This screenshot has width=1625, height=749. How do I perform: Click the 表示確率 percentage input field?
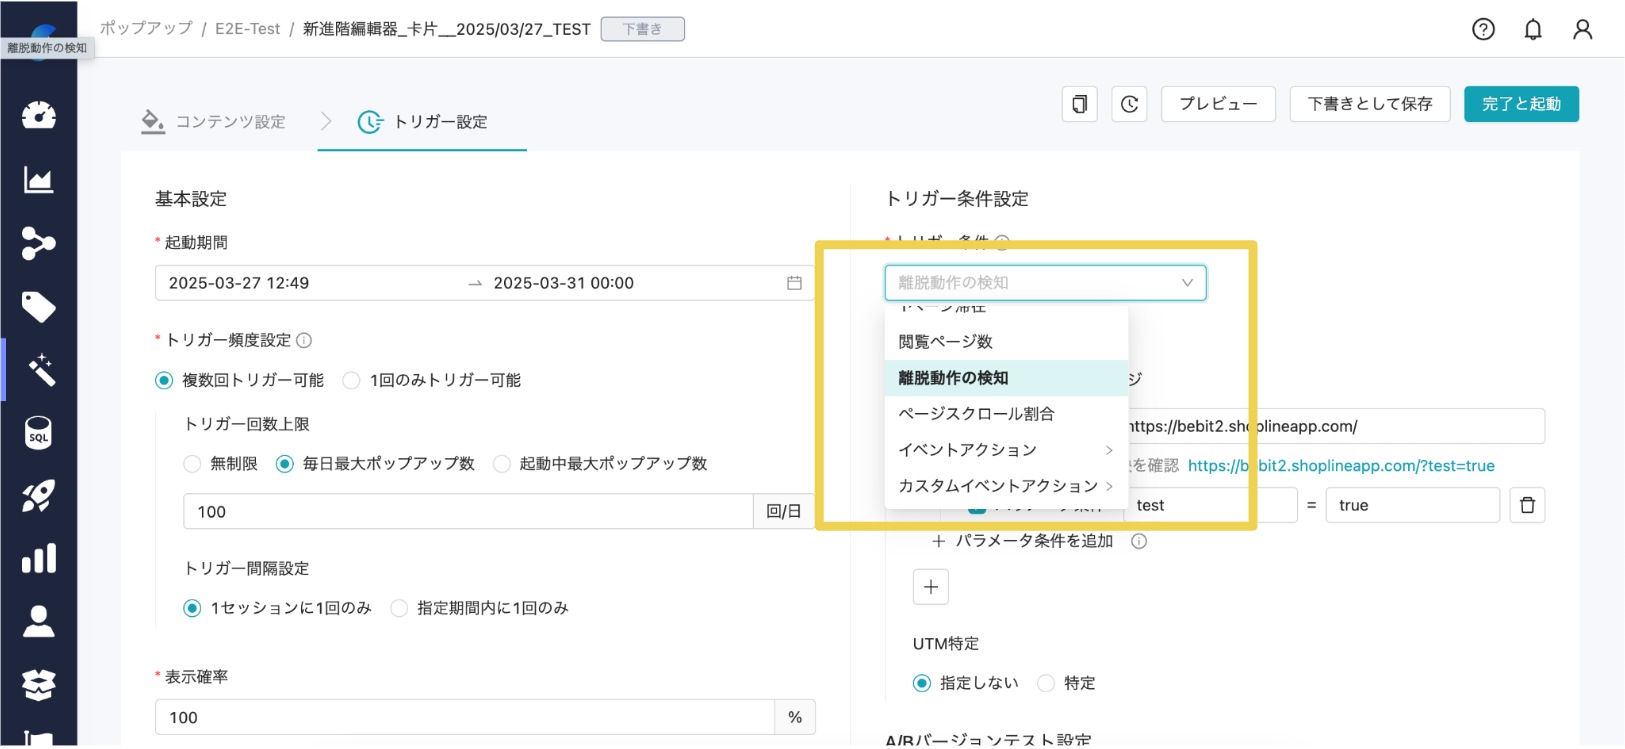pyautogui.click(x=465, y=717)
